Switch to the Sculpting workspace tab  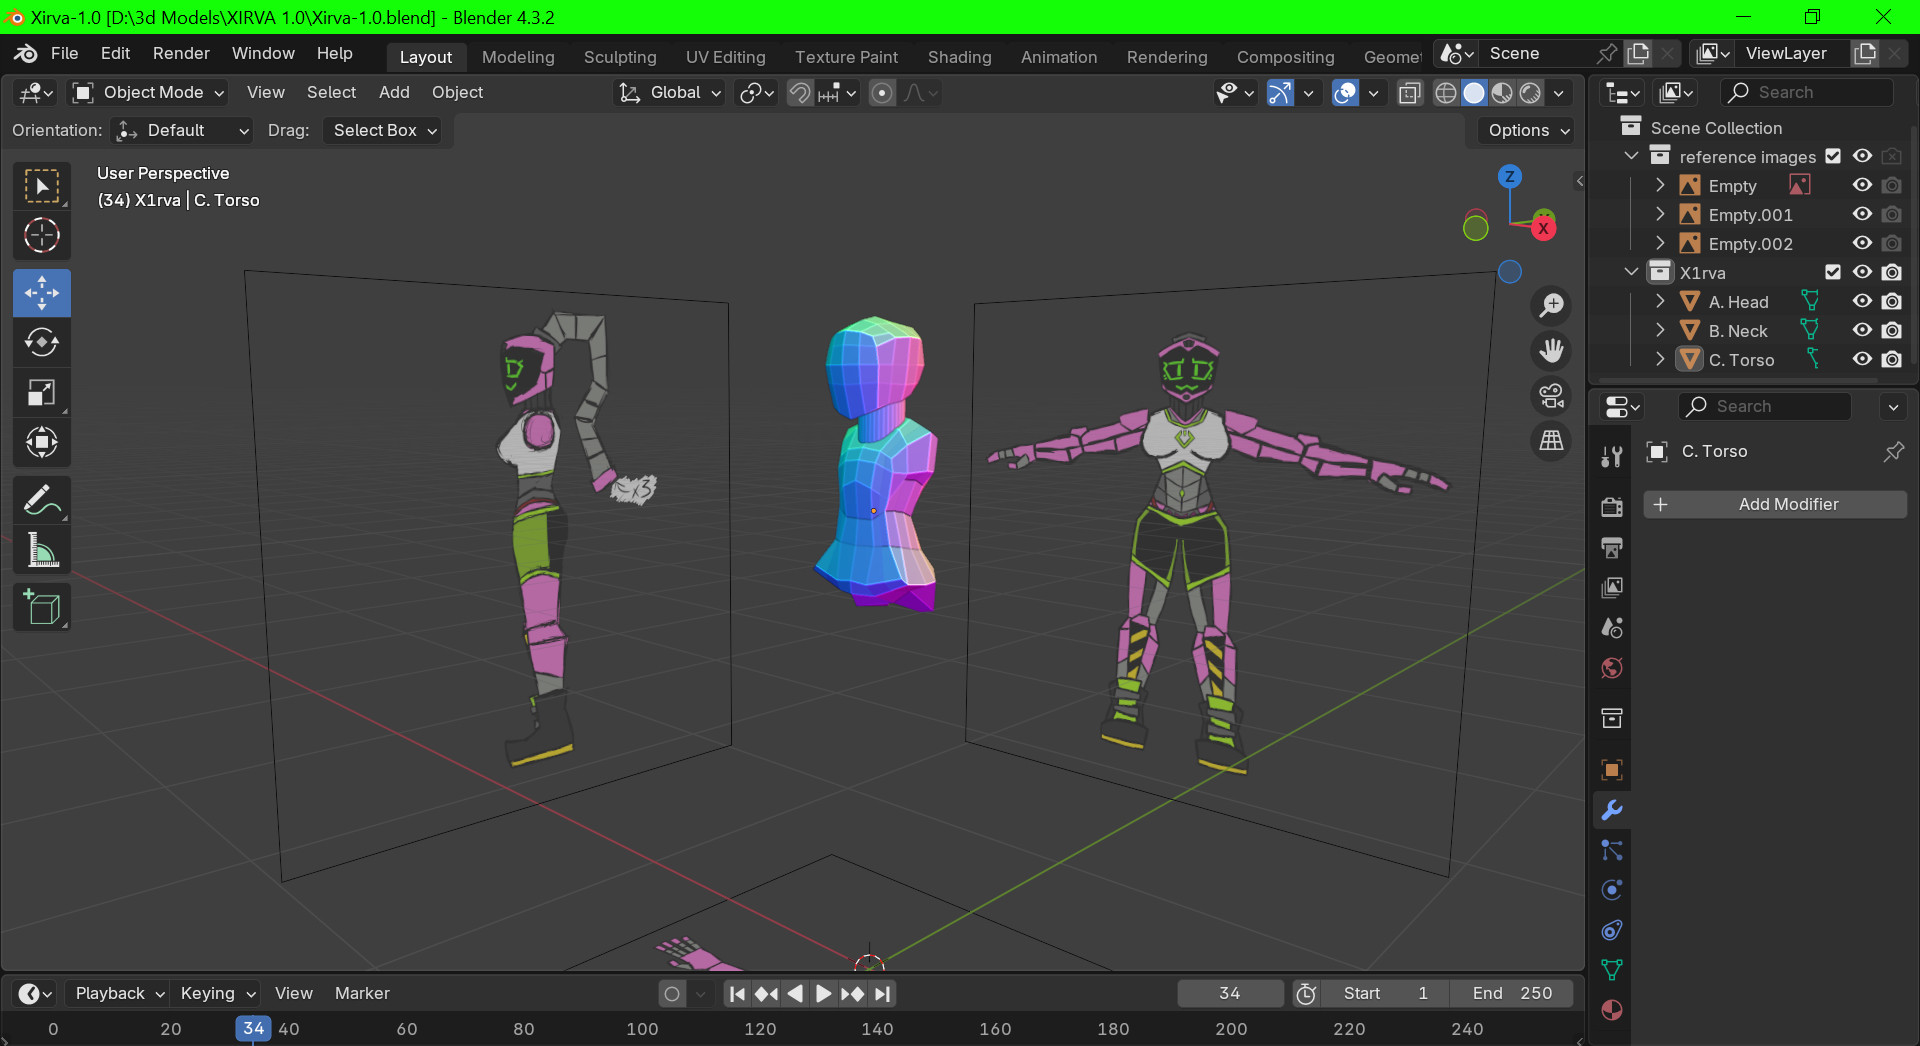tap(620, 57)
